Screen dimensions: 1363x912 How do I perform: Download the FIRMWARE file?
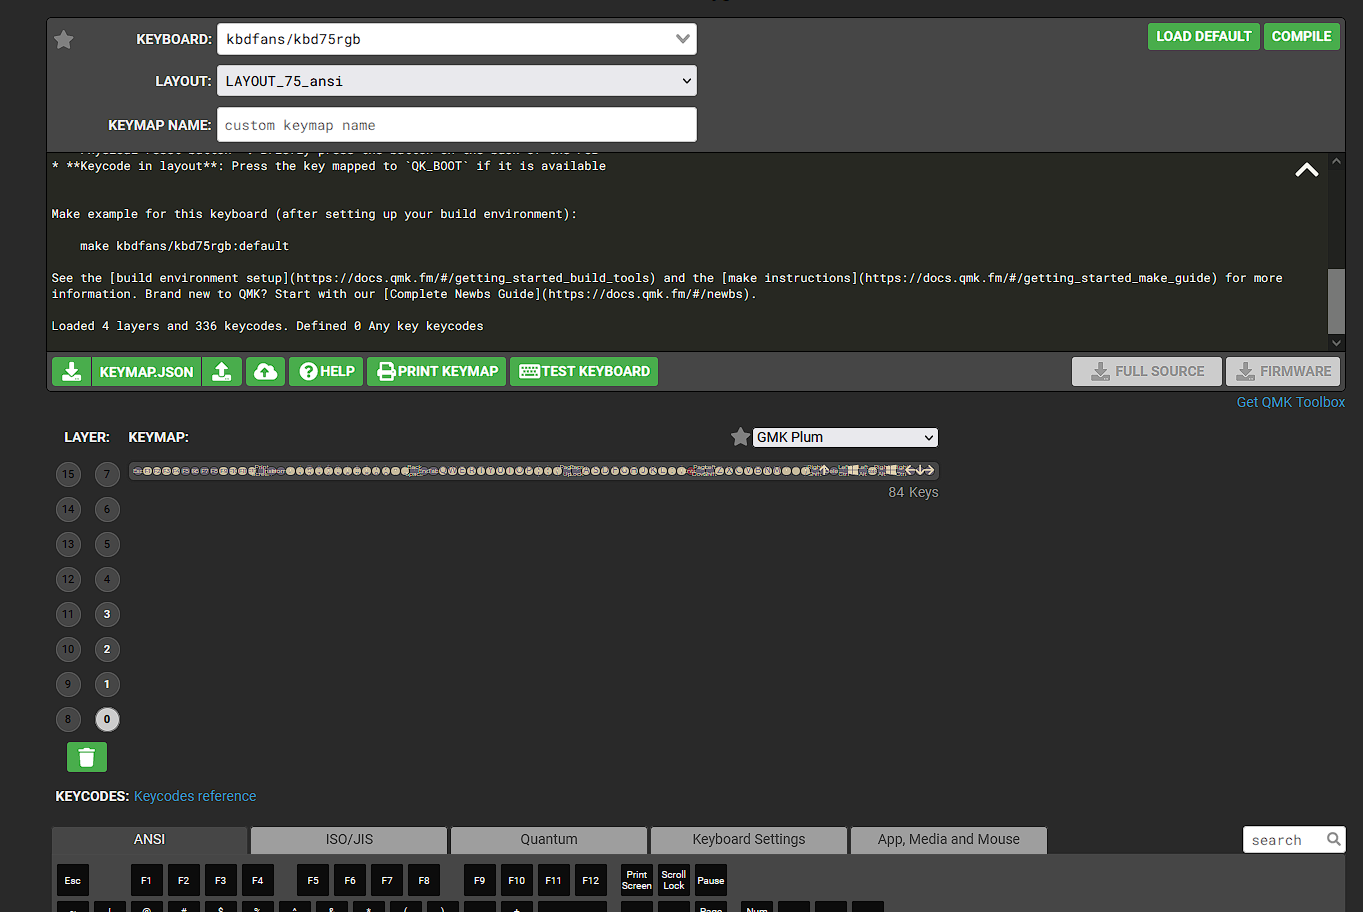(x=1283, y=371)
